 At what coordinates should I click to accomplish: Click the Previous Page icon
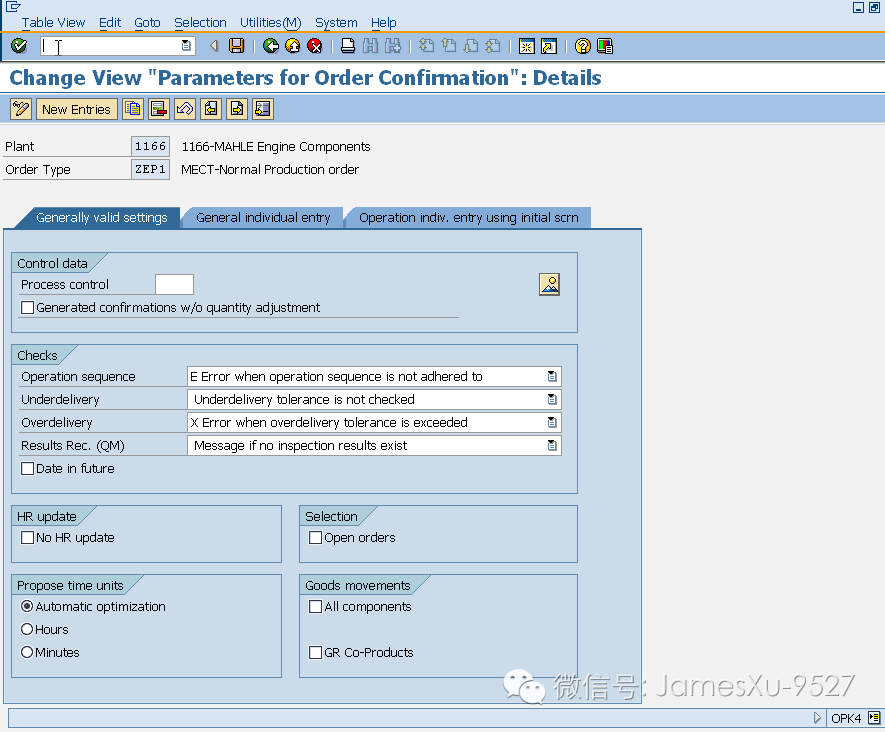tap(449, 46)
